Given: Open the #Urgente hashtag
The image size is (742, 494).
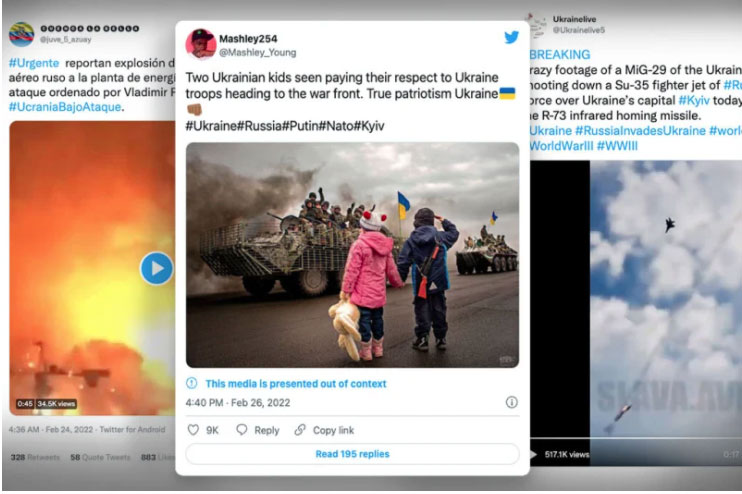Looking at the screenshot, I should point(34,63).
